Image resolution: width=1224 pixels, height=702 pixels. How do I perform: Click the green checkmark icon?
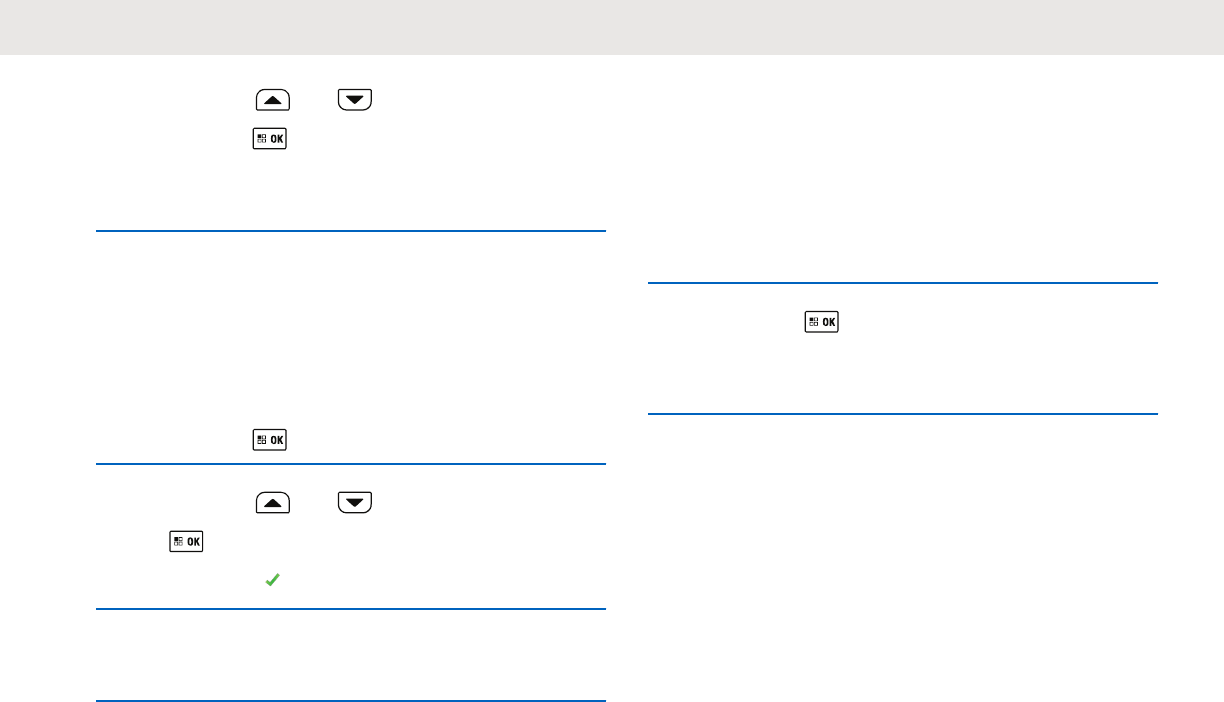[x=271, y=580]
